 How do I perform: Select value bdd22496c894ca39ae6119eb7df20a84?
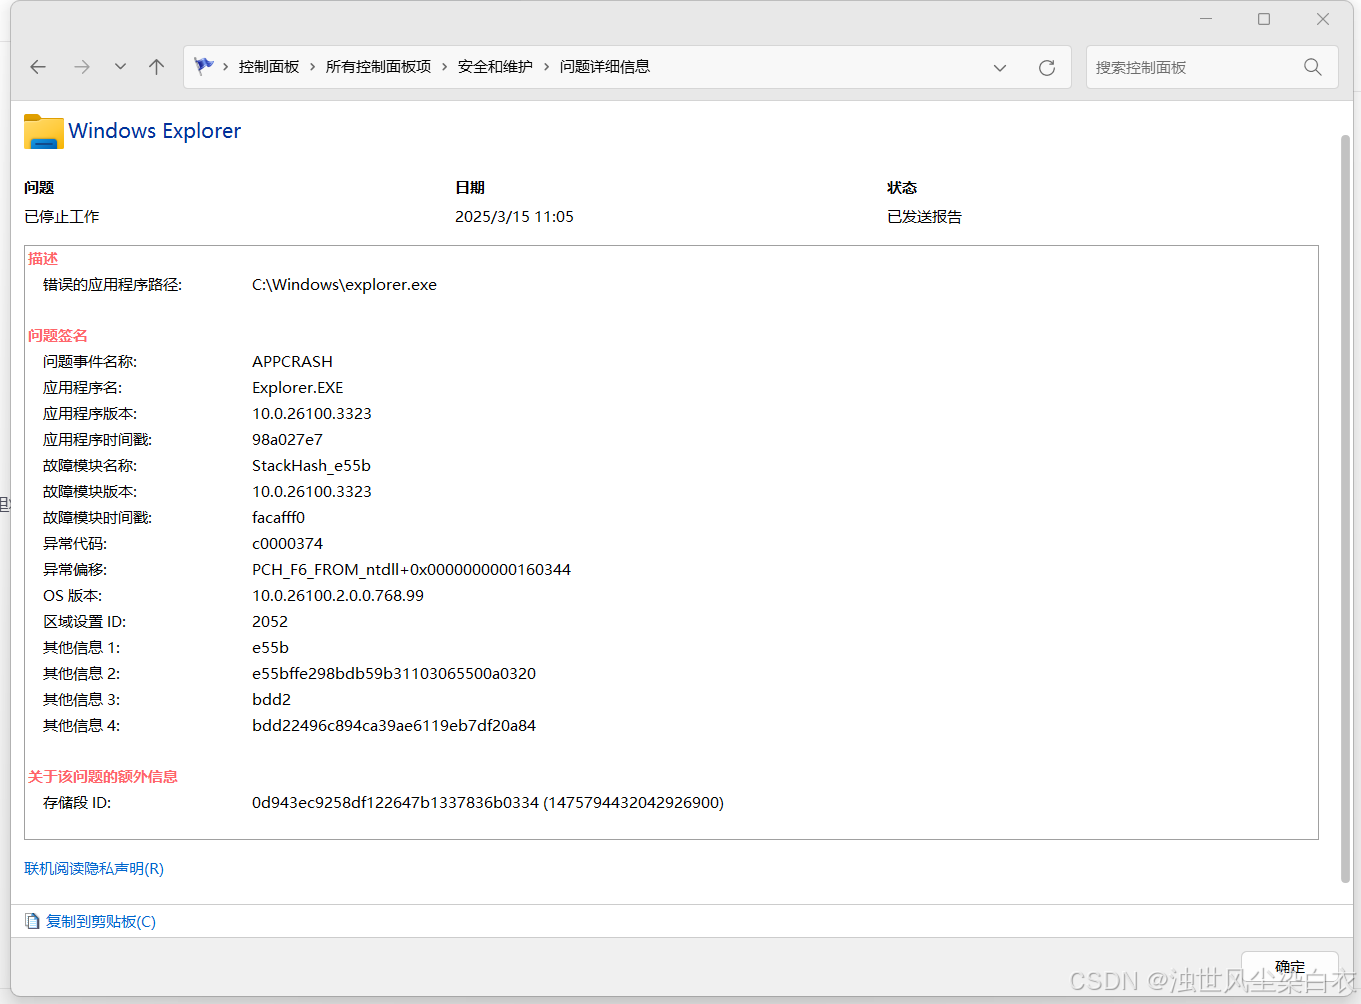click(394, 726)
